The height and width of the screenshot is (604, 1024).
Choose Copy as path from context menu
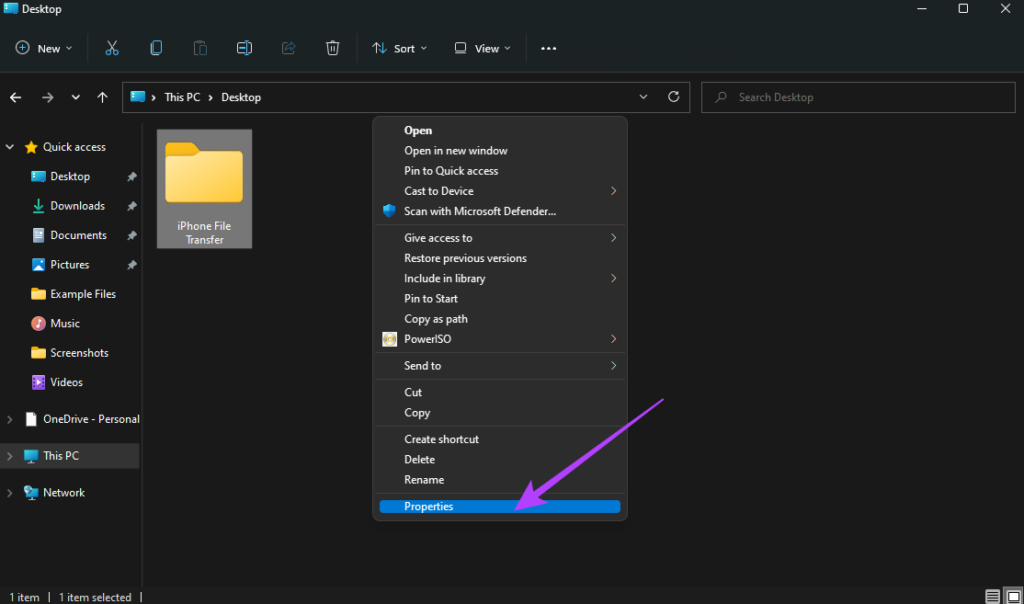click(436, 319)
